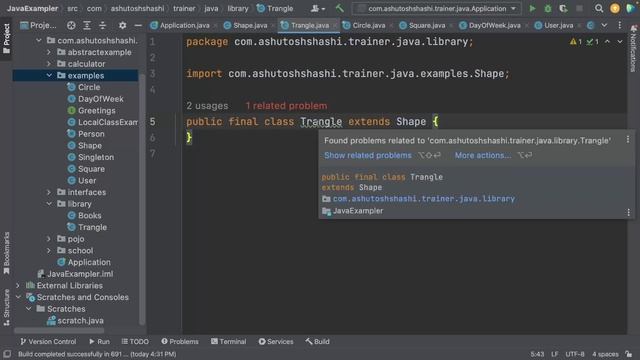The image size is (640, 360).
Task: Expand all in Project panel
Action: coord(87,25)
